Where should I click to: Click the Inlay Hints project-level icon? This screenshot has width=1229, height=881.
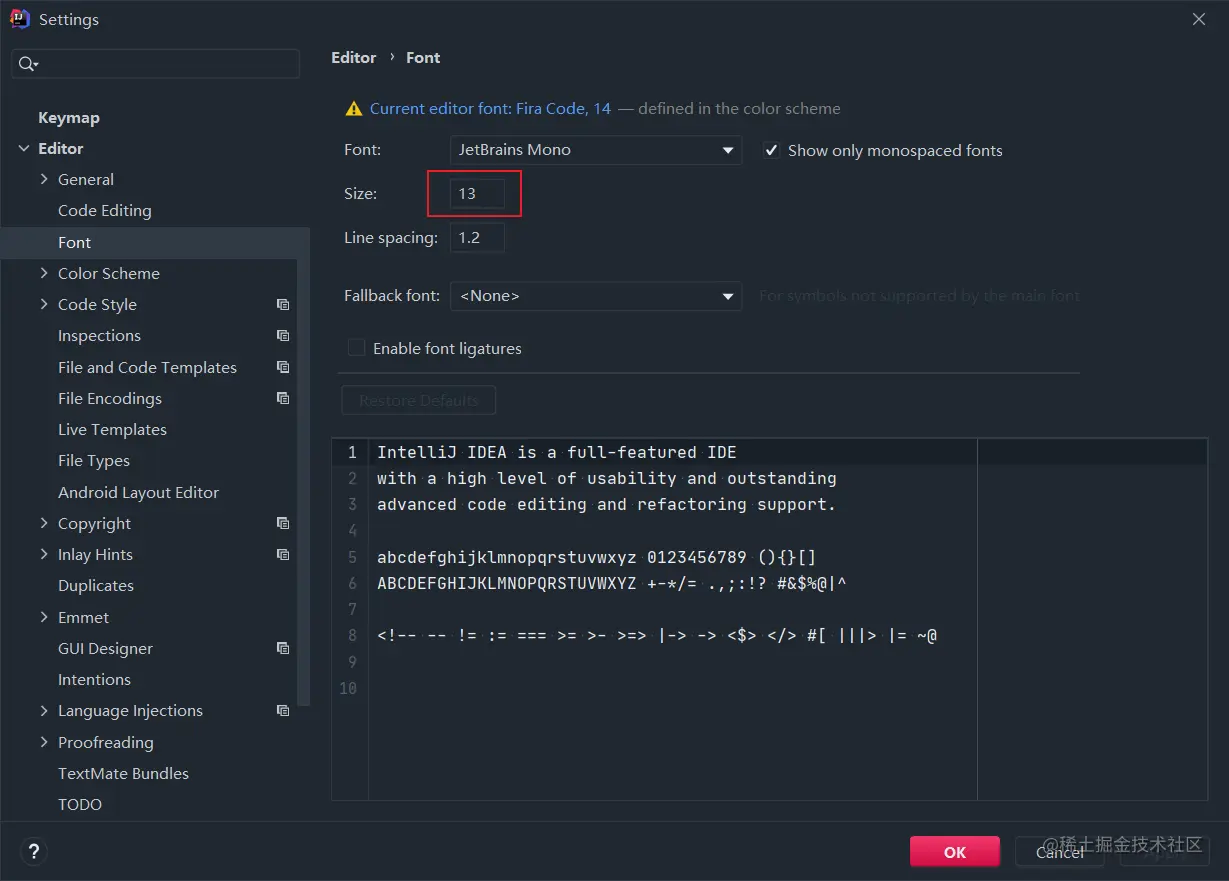coord(283,555)
